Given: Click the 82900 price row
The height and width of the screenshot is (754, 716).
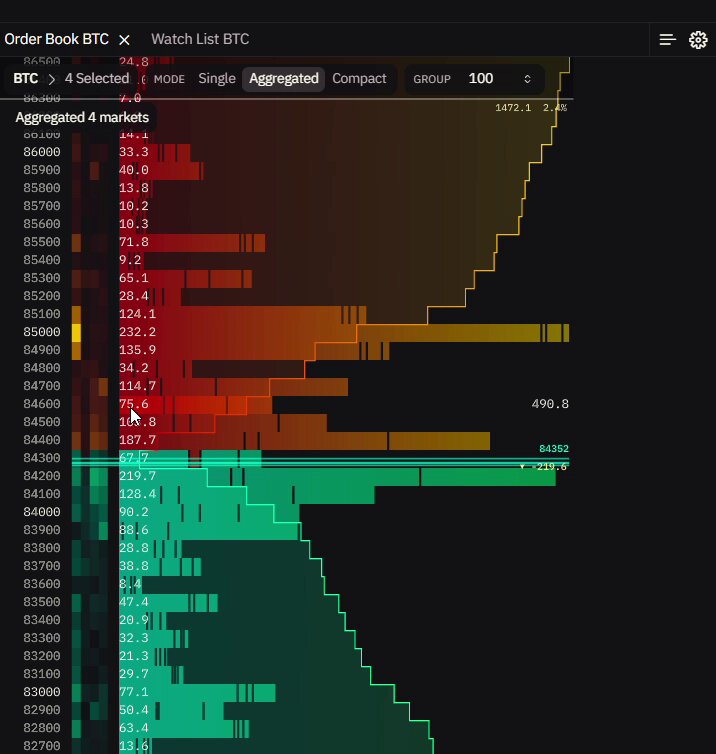Looking at the screenshot, I should point(42,710).
